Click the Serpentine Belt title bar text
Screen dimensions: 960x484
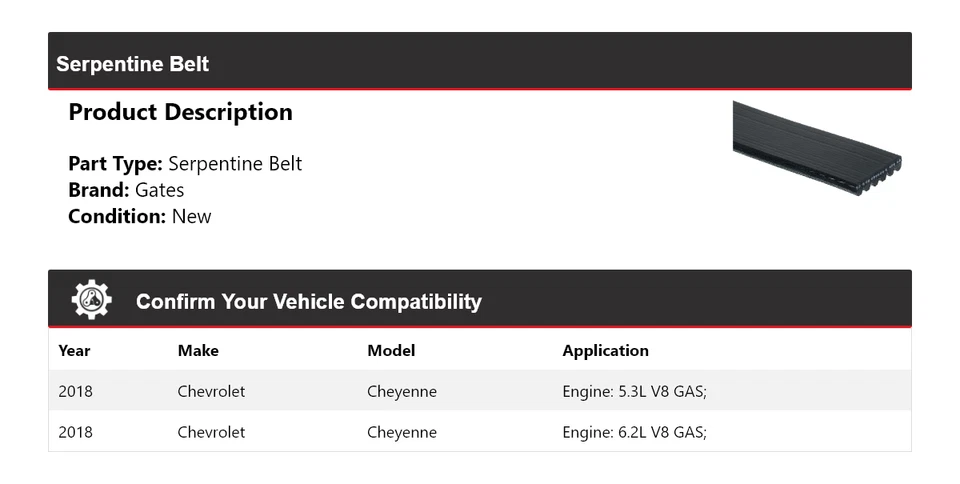coord(133,64)
